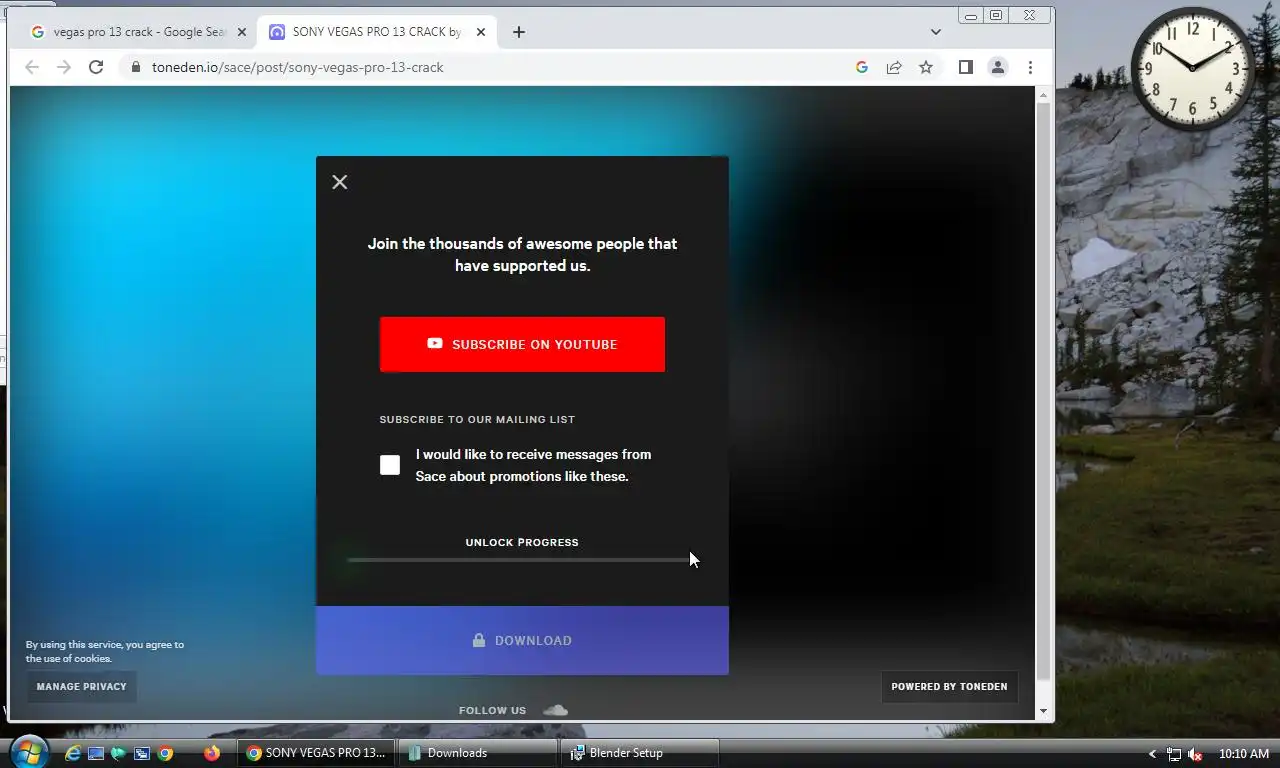Open the Downloads taskbar window

[x=478, y=753]
